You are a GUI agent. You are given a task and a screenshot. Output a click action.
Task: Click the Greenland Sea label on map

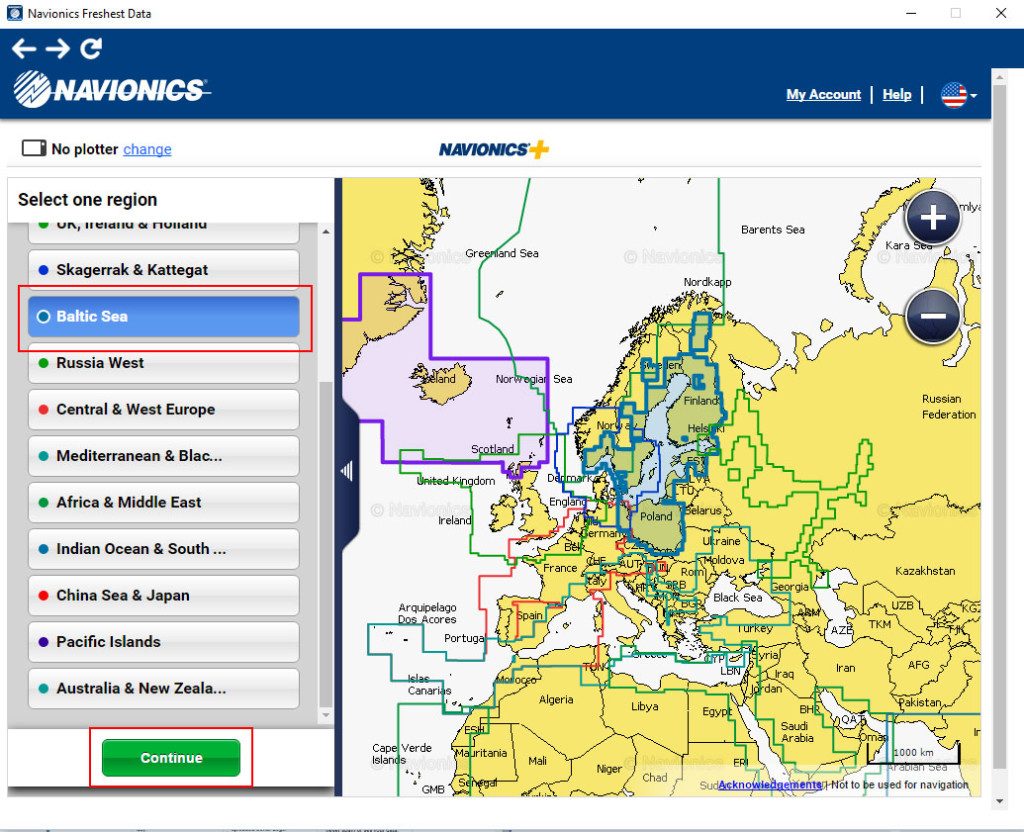pos(502,253)
